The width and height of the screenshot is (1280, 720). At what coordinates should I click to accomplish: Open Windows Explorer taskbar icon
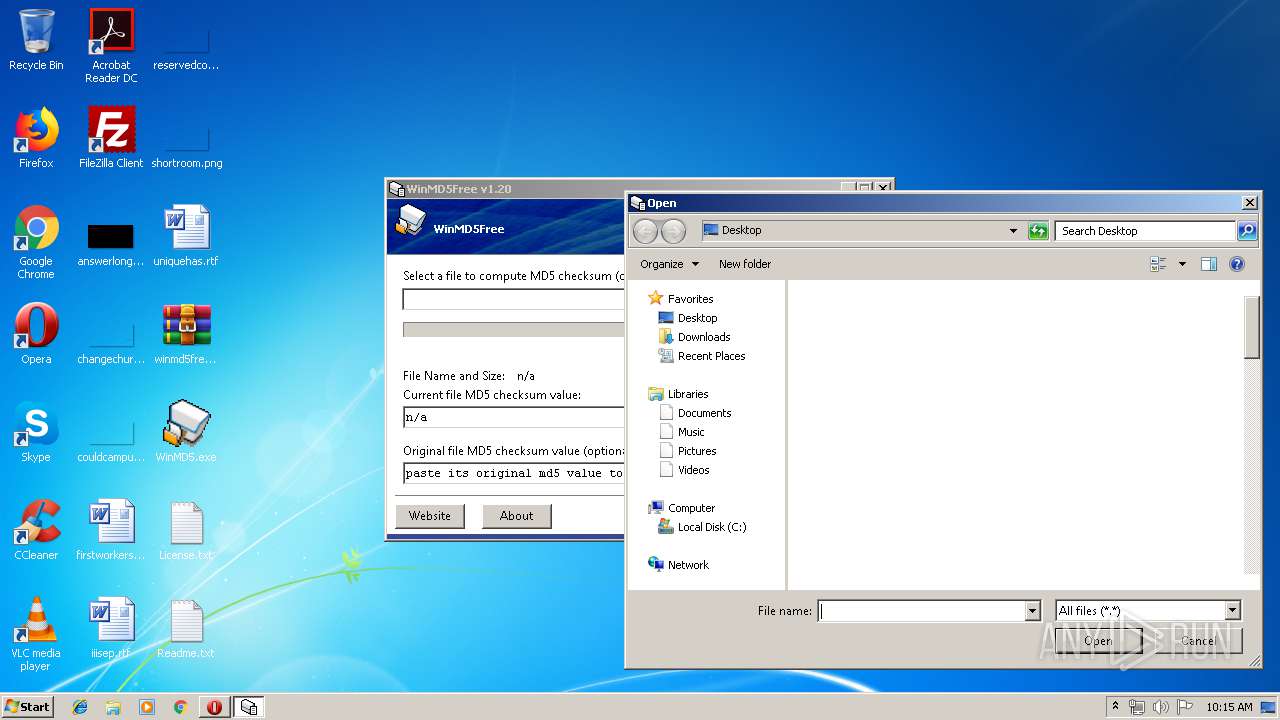pos(113,707)
